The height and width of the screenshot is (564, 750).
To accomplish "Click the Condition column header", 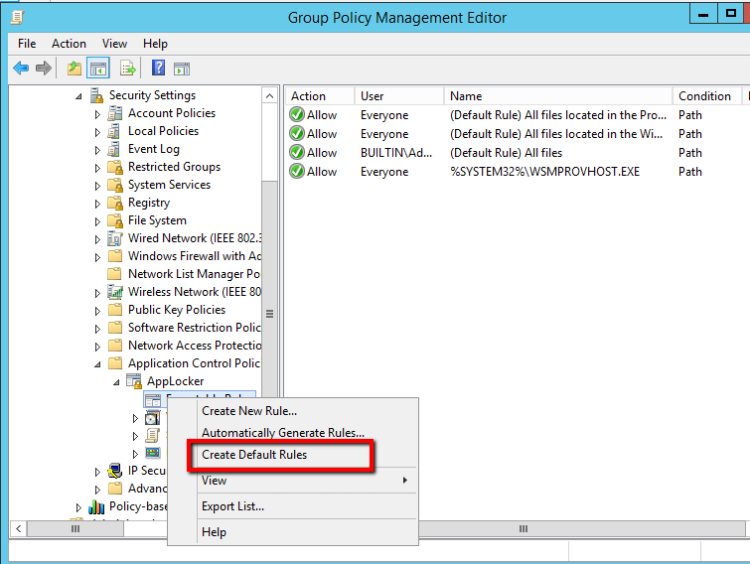I will (x=704, y=96).
